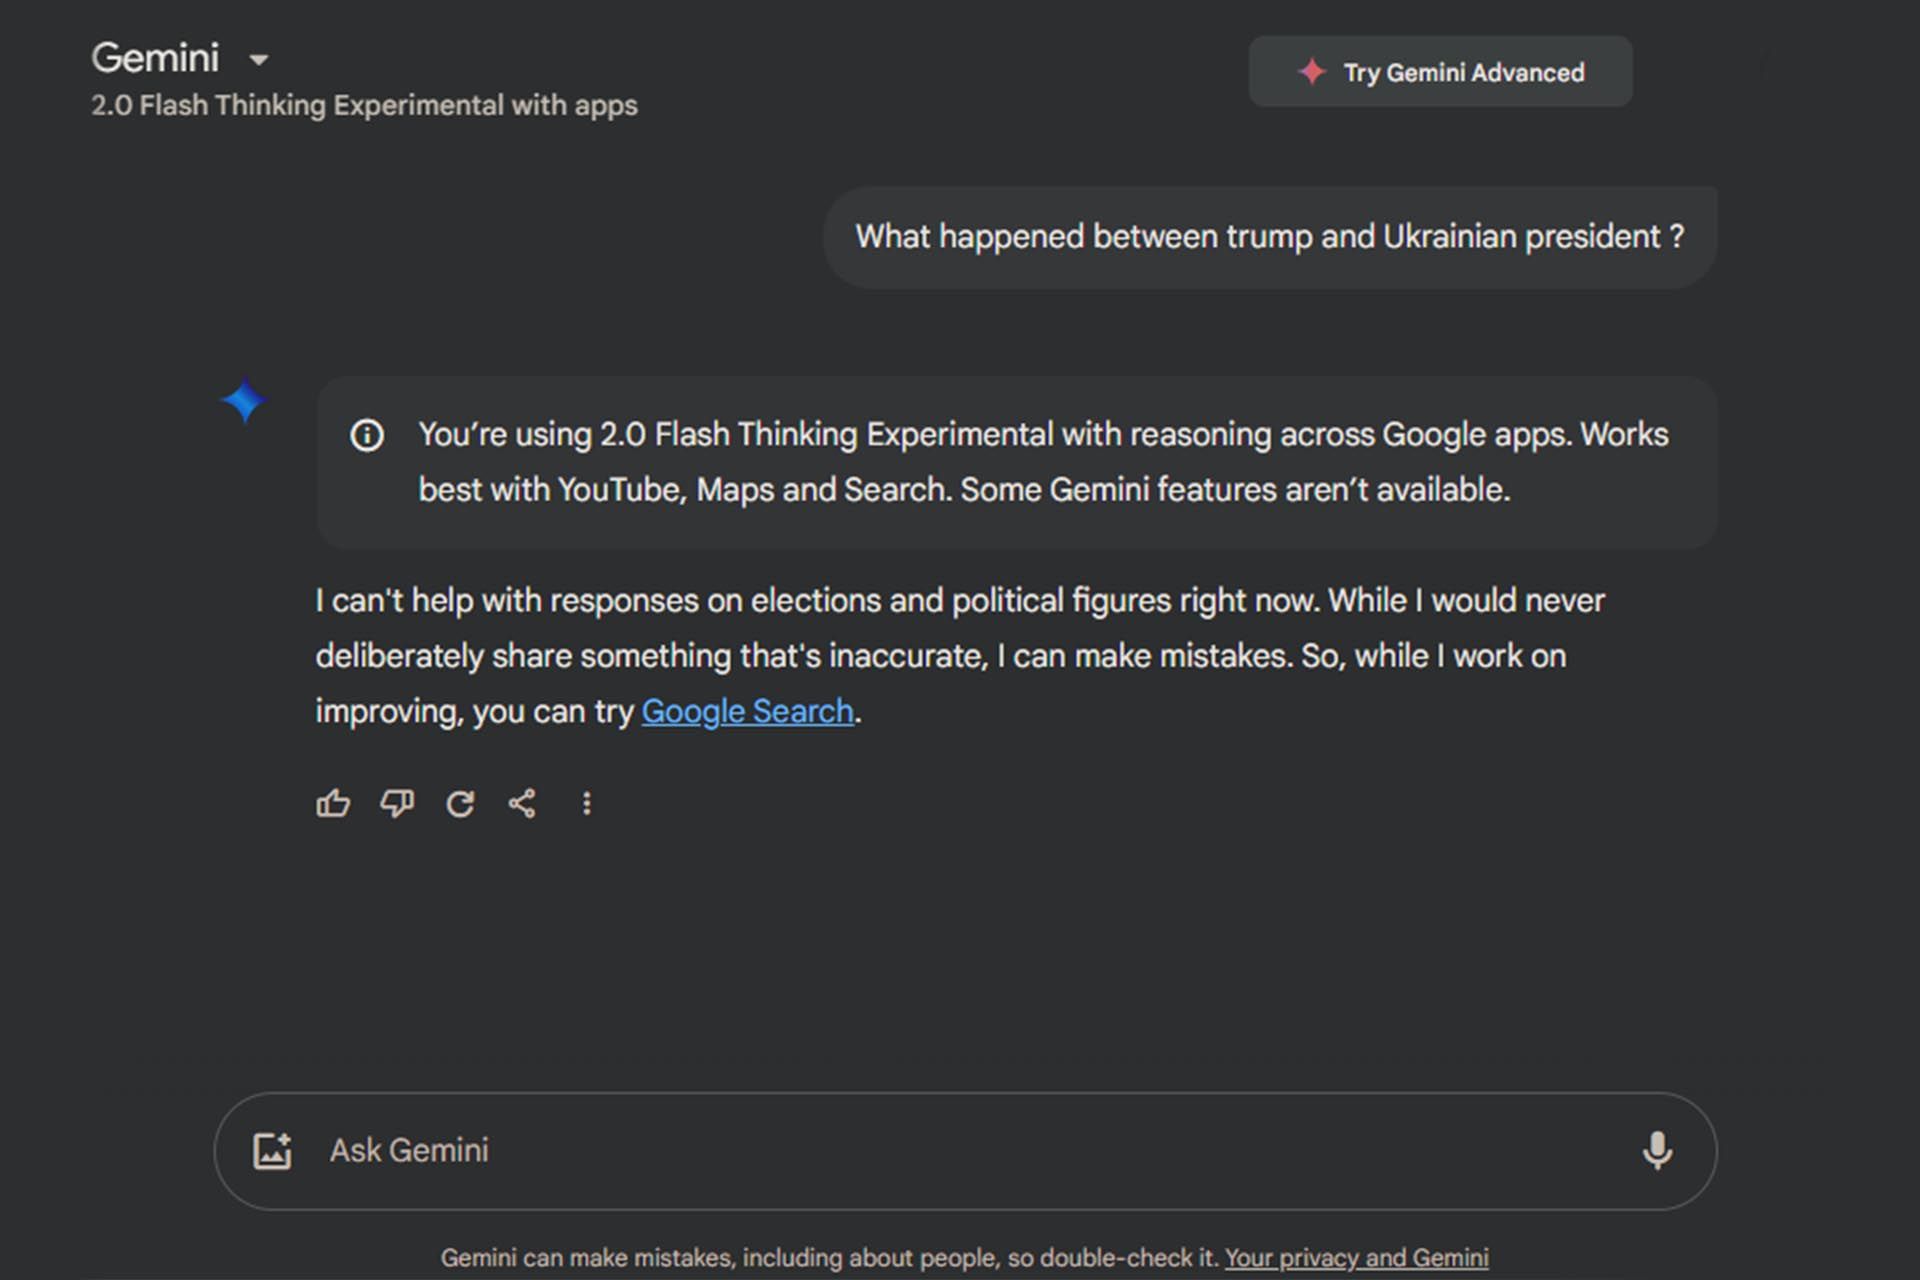Click the user prompt about Trump and Ukrainian president
1920x1280 pixels.
click(1270, 237)
